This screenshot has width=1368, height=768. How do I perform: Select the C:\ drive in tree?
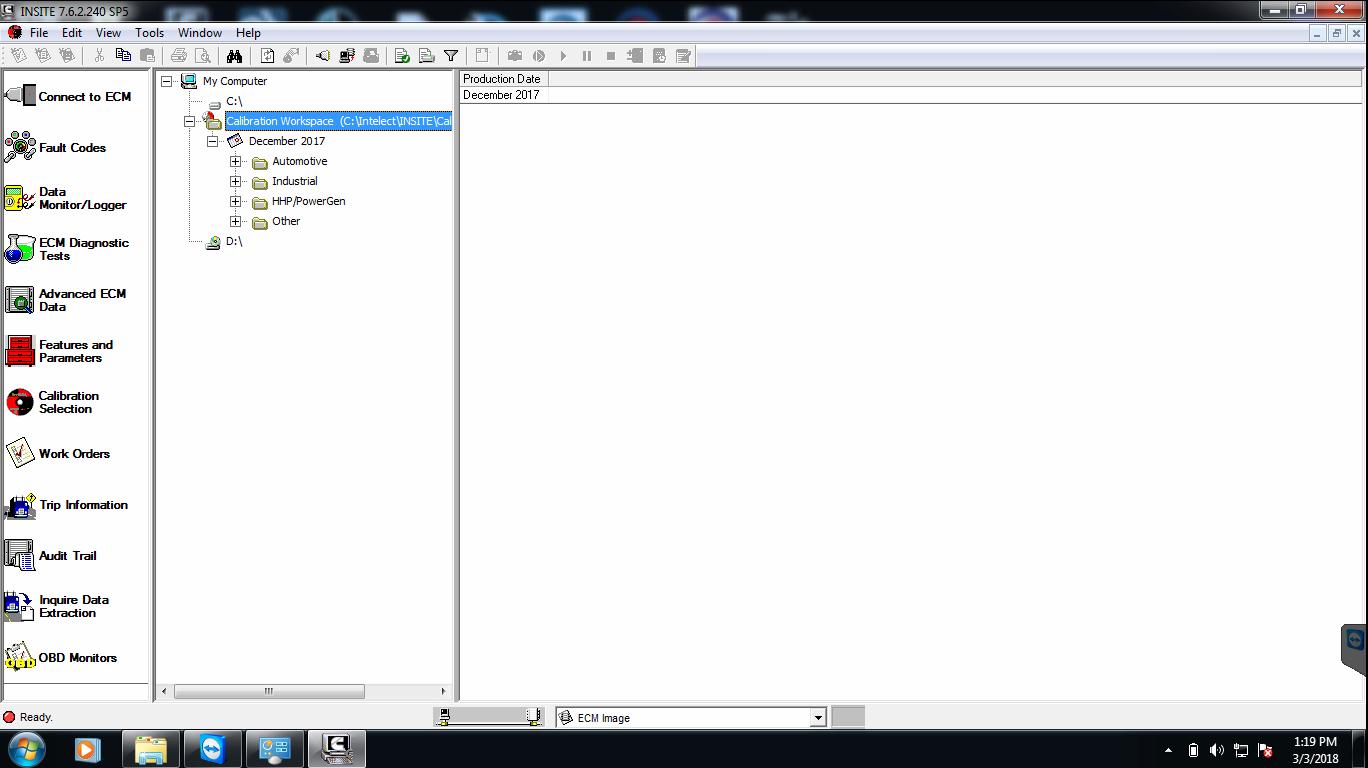(234, 101)
